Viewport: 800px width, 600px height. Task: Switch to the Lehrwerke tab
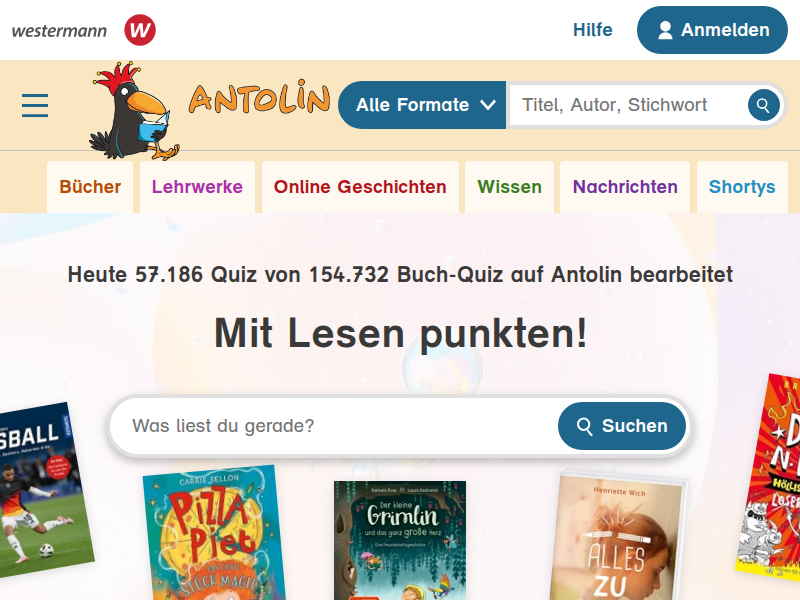click(x=197, y=187)
